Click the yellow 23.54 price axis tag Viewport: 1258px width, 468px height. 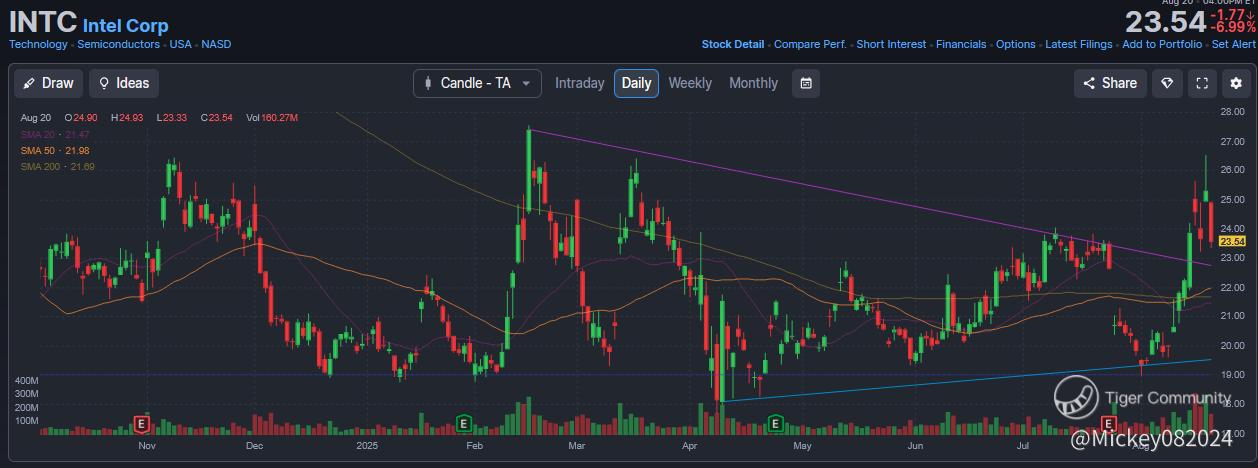[1232, 241]
